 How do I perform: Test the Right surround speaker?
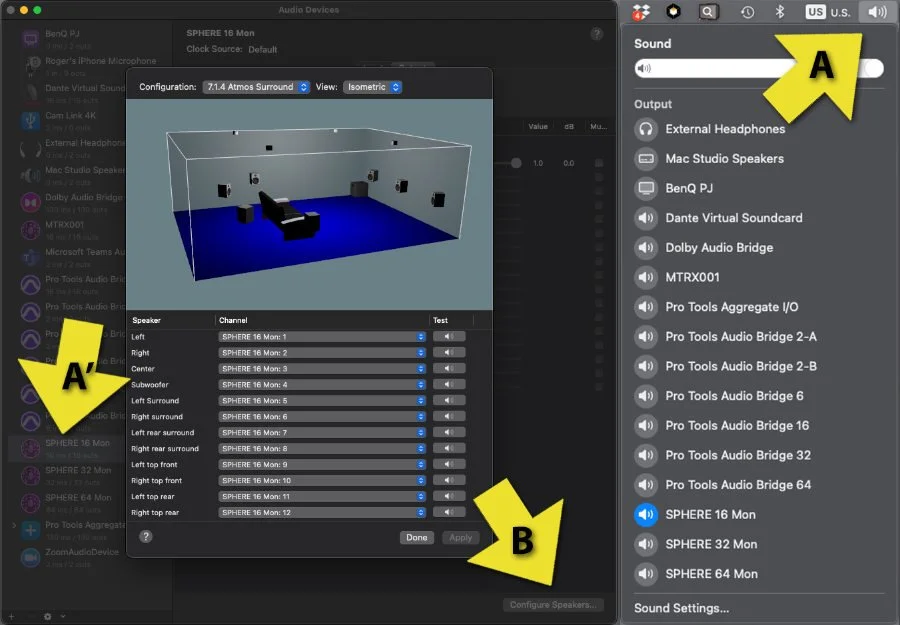click(x=449, y=416)
